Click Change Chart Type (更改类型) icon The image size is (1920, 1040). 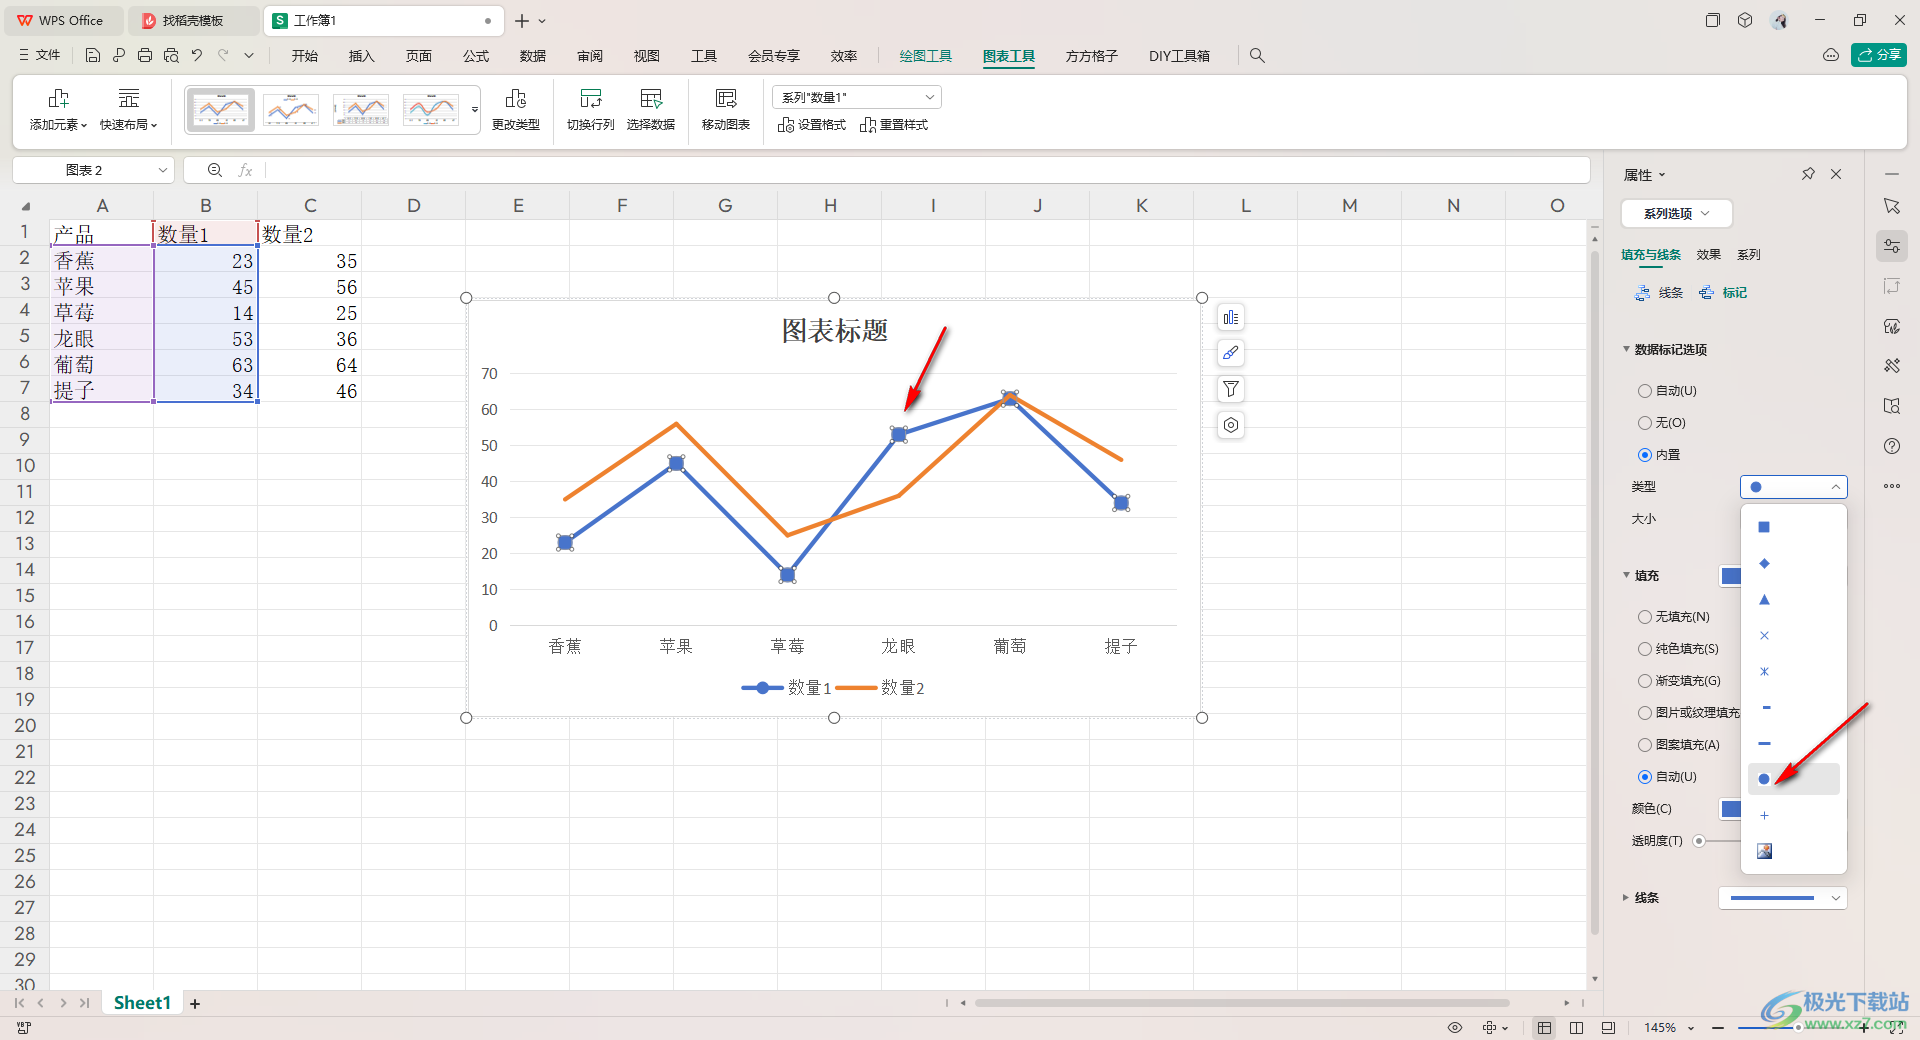coord(516,109)
